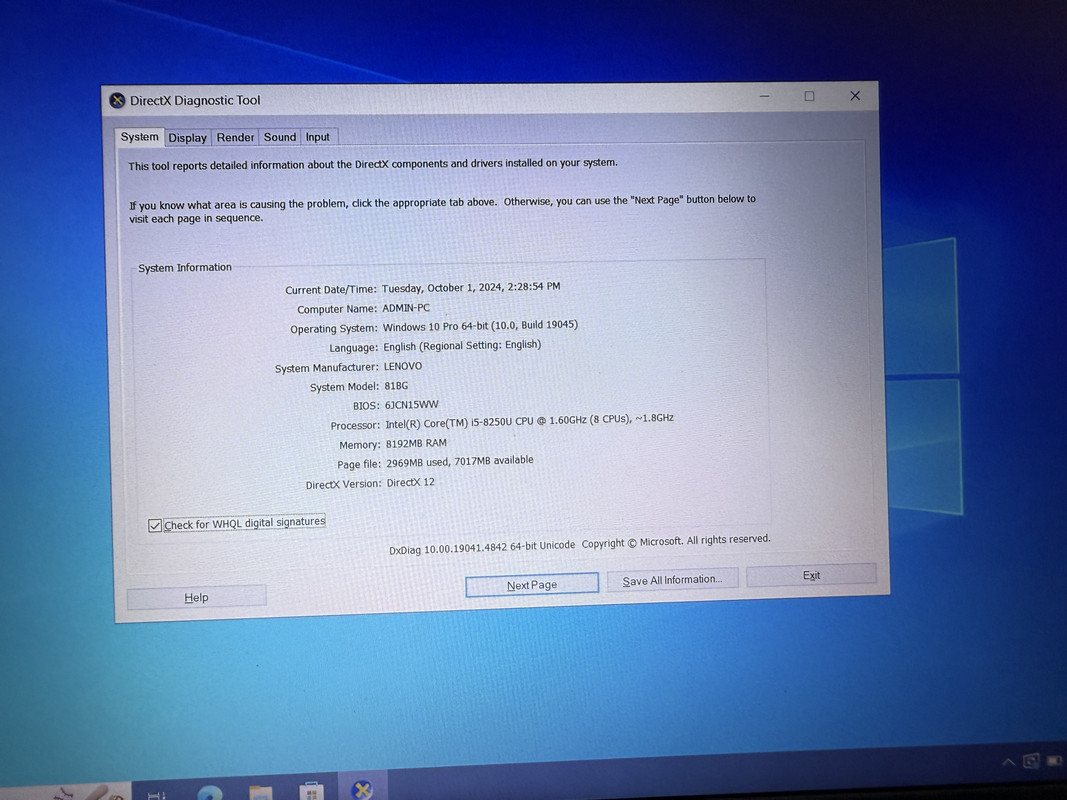Click the language English (Regional Setting) value
1067x800 pixels.
click(x=462, y=346)
